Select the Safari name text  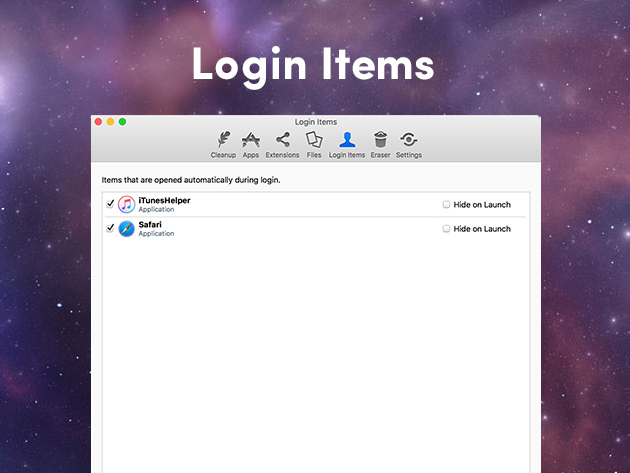[150, 224]
